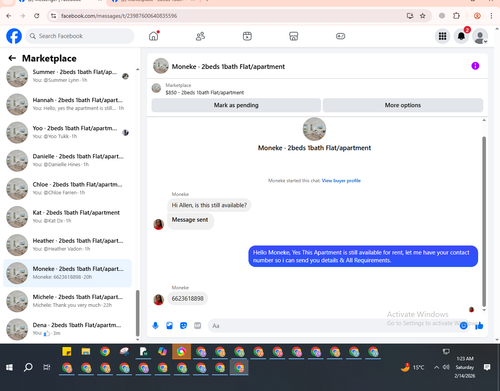Click the chat pane vertical scrollbar
The width and height of the screenshot is (500, 391).
484,221
